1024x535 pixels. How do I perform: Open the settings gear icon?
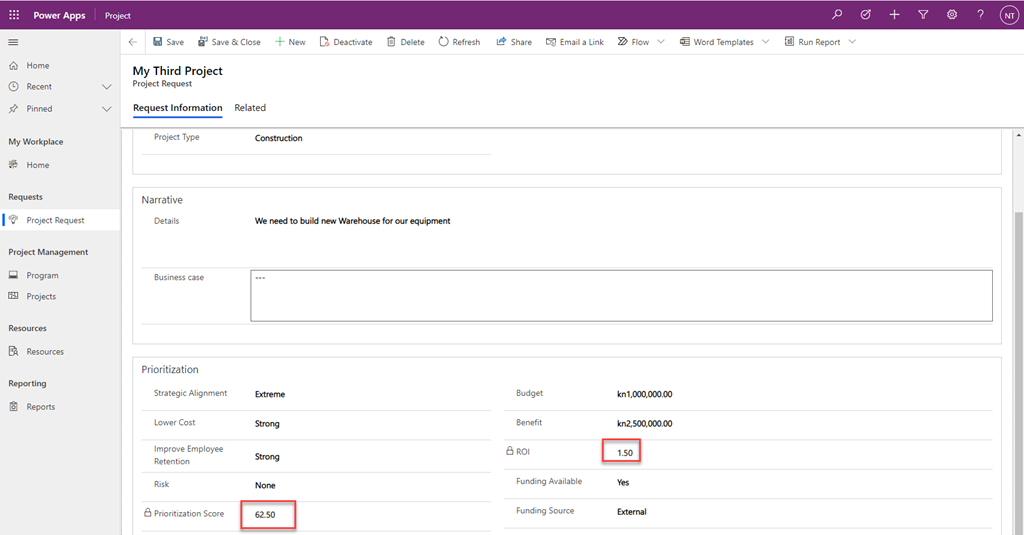(x=952, y=15)
